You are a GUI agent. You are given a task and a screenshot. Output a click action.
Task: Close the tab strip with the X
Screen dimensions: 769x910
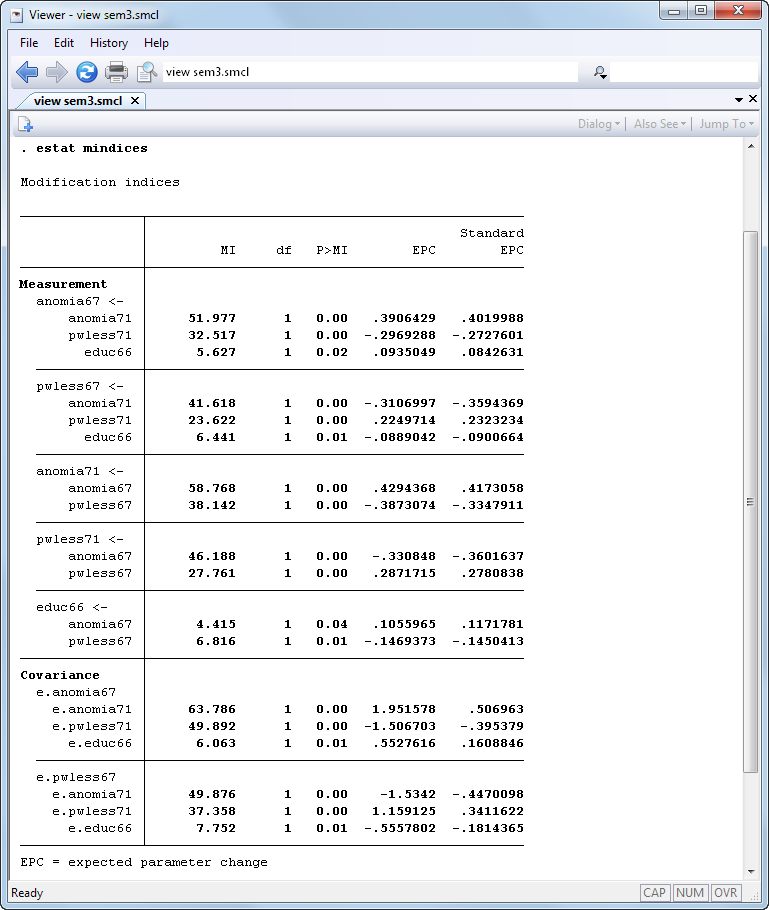point(753,99)
